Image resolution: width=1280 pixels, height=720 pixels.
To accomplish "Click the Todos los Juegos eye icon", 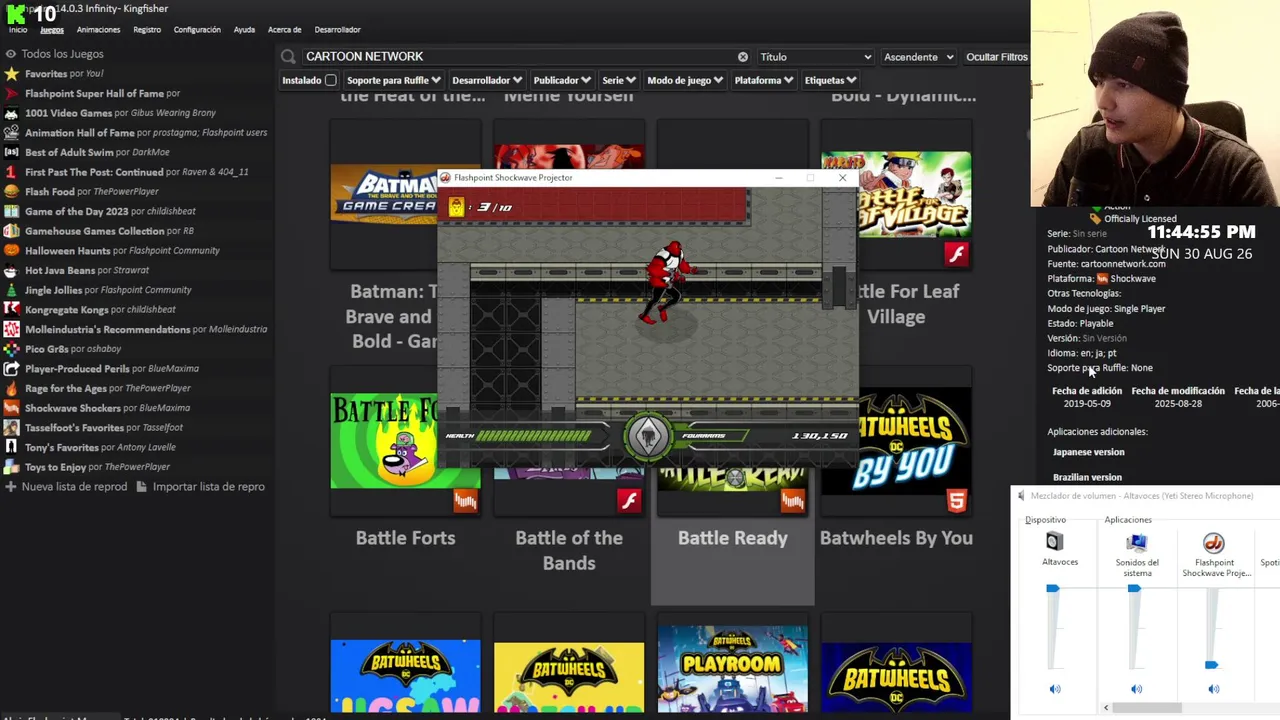I will point(11,54).
